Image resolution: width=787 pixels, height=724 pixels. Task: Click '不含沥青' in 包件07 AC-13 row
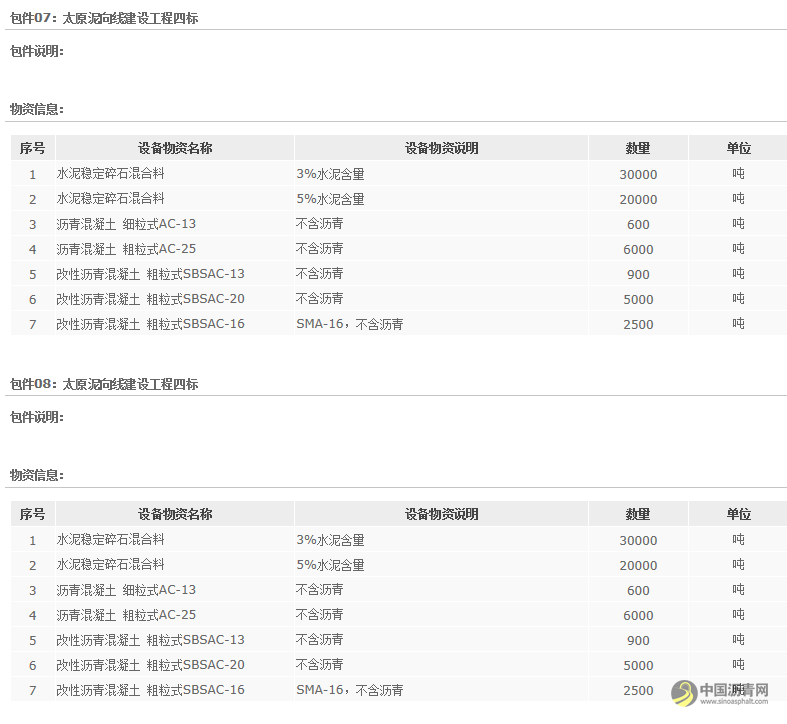(x=320, y=224)
